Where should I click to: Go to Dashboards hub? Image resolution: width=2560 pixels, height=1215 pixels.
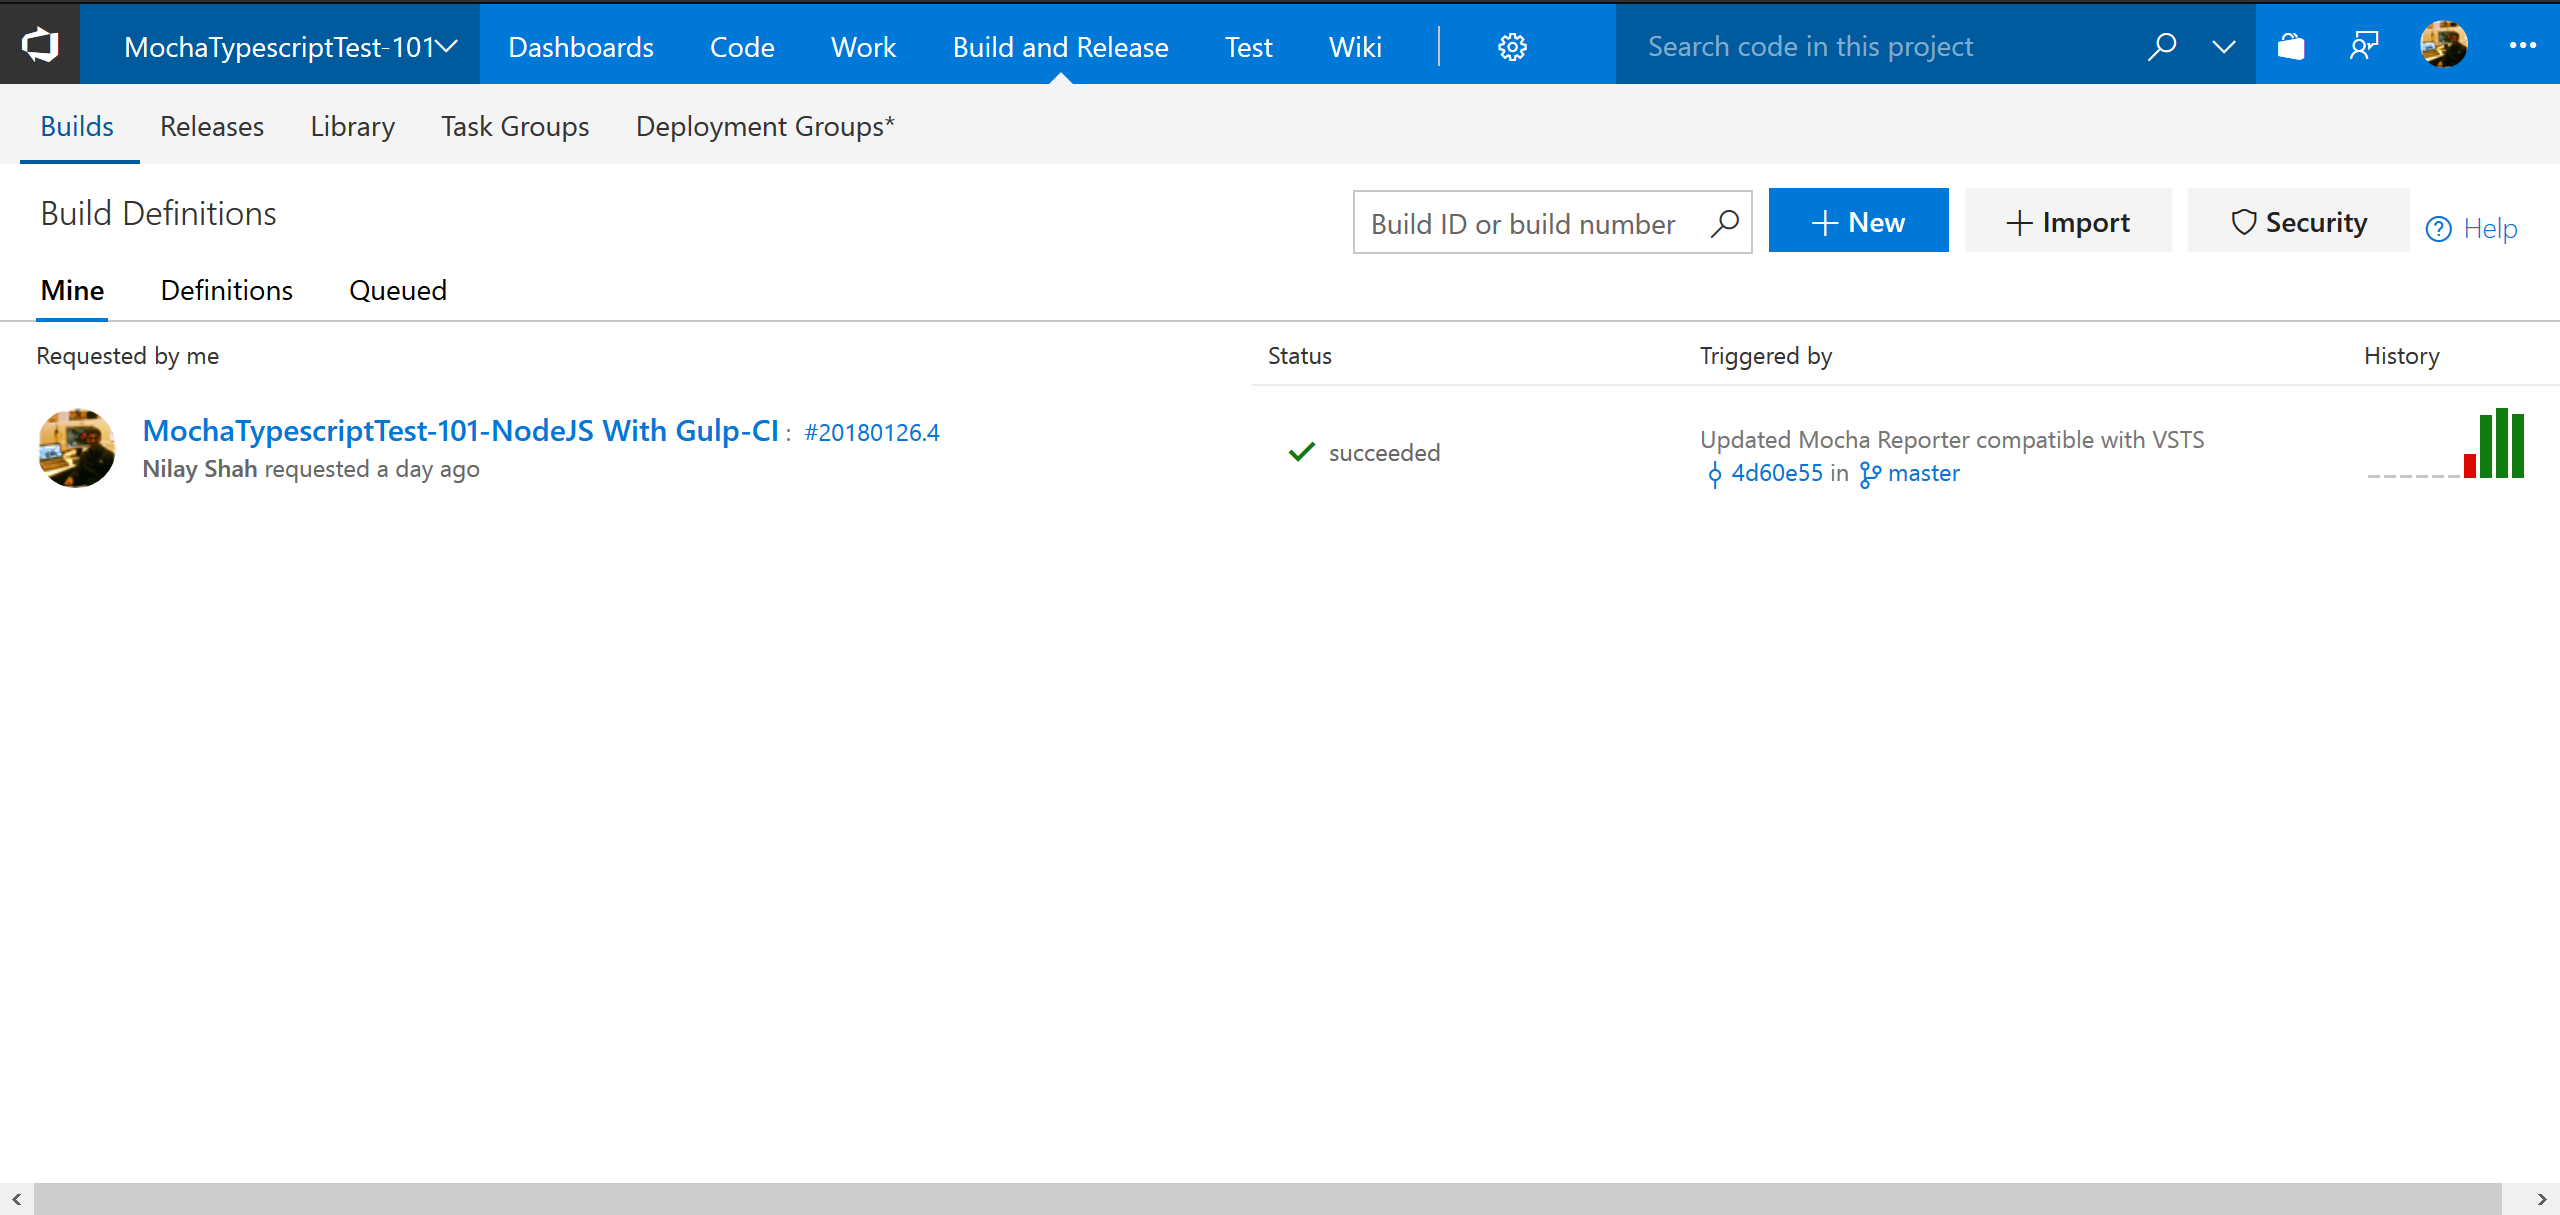point(581,47)
